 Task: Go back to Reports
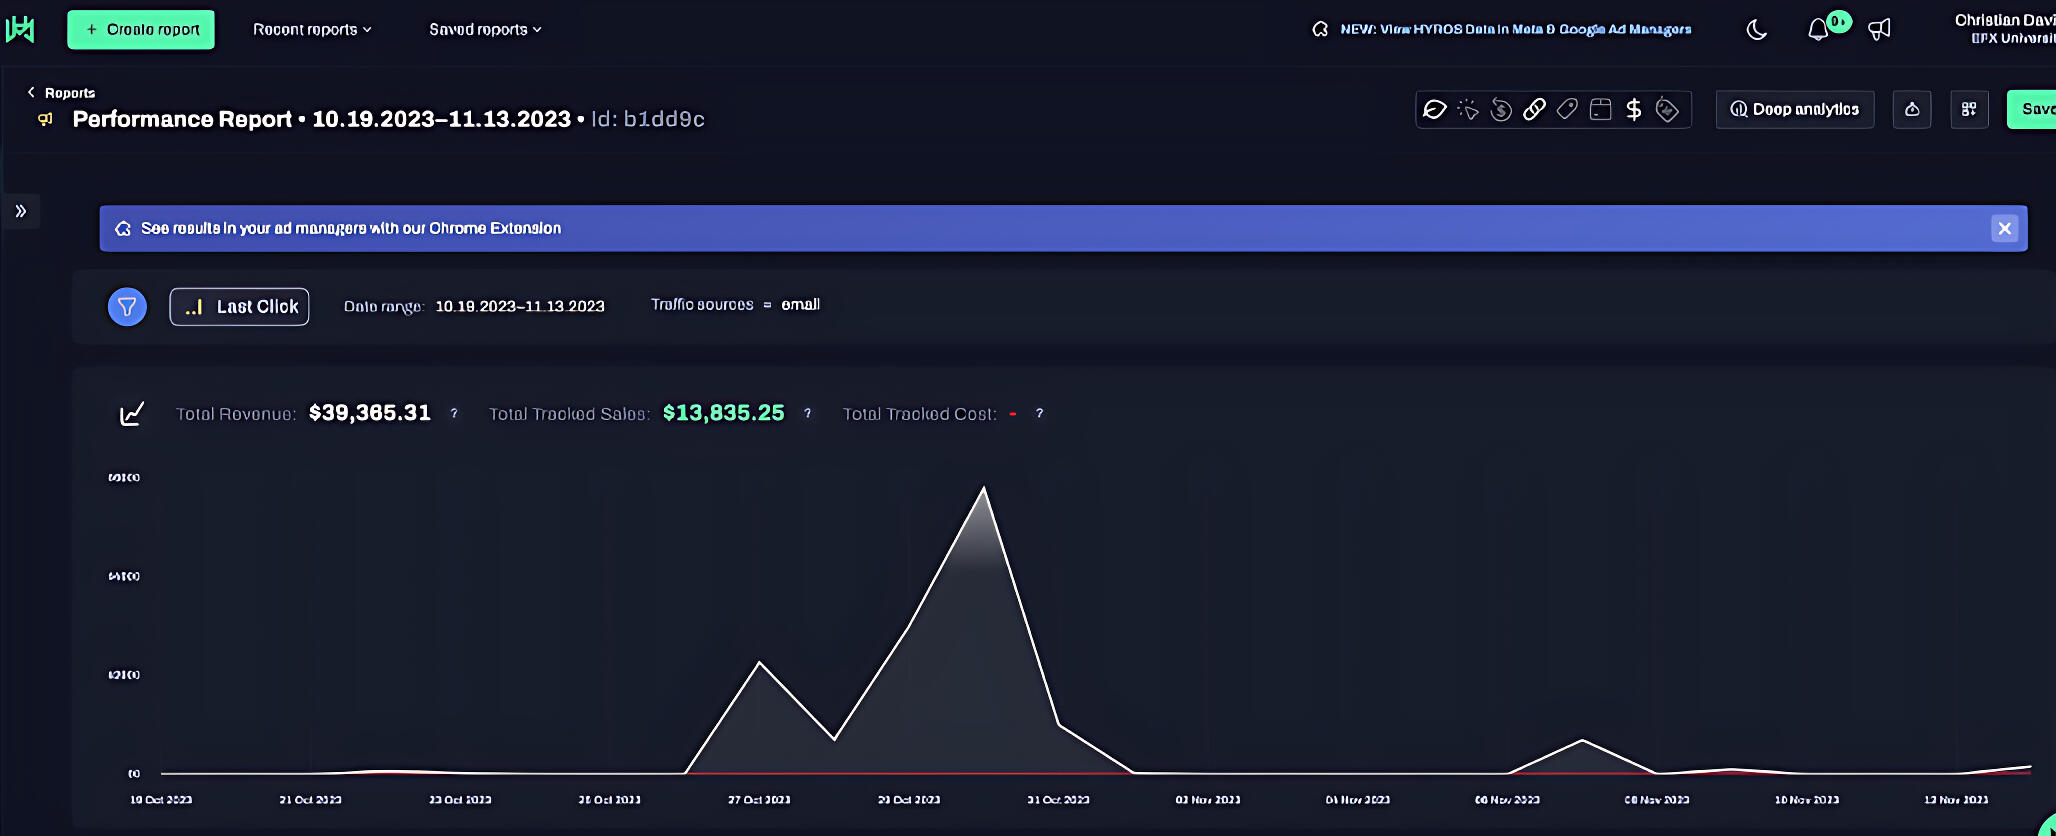pyautogui.click(x=61, y=93)
